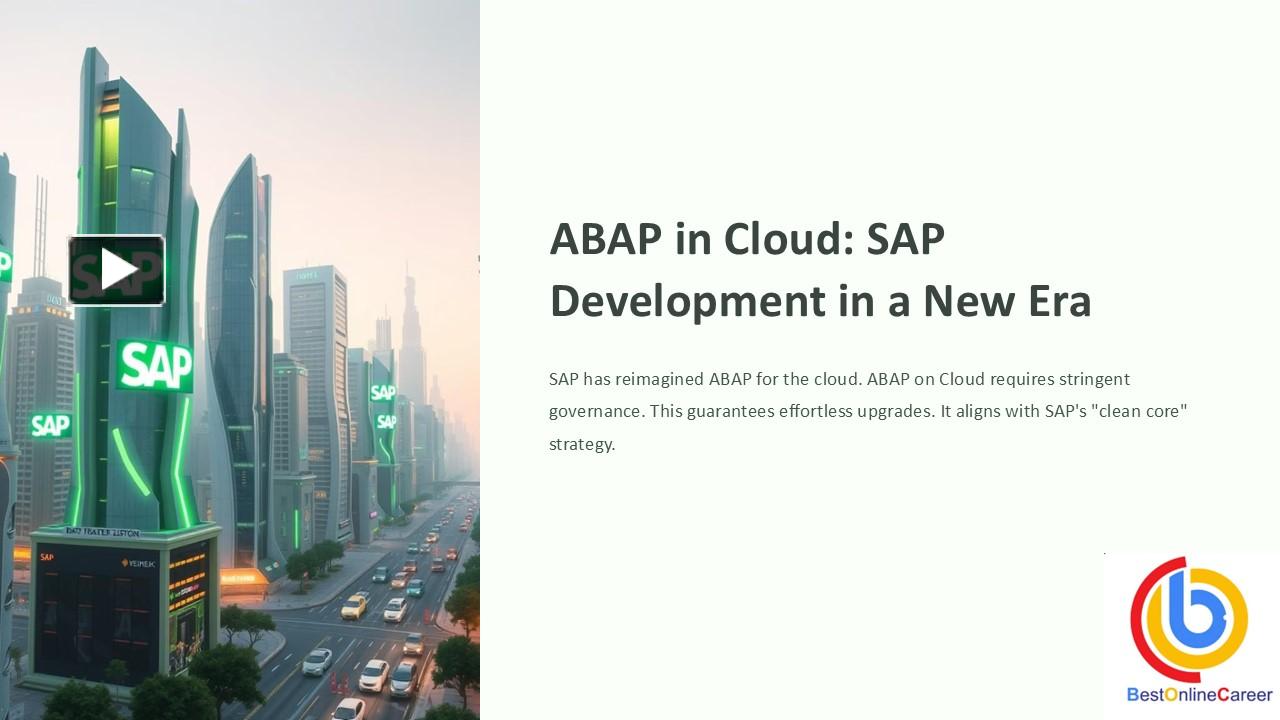
Task: Open the BestOnlineCareer text link
Action: pos(1199,694)
